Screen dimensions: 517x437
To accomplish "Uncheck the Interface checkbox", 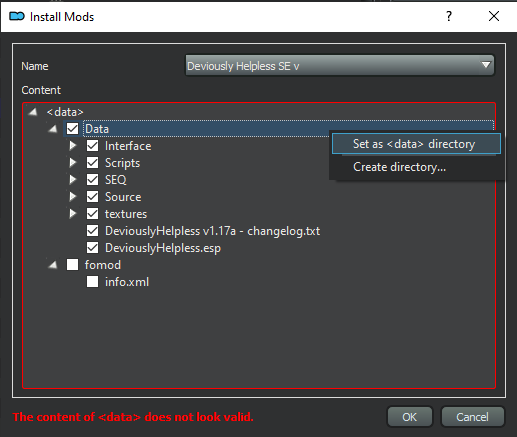I will coord(92,146).
